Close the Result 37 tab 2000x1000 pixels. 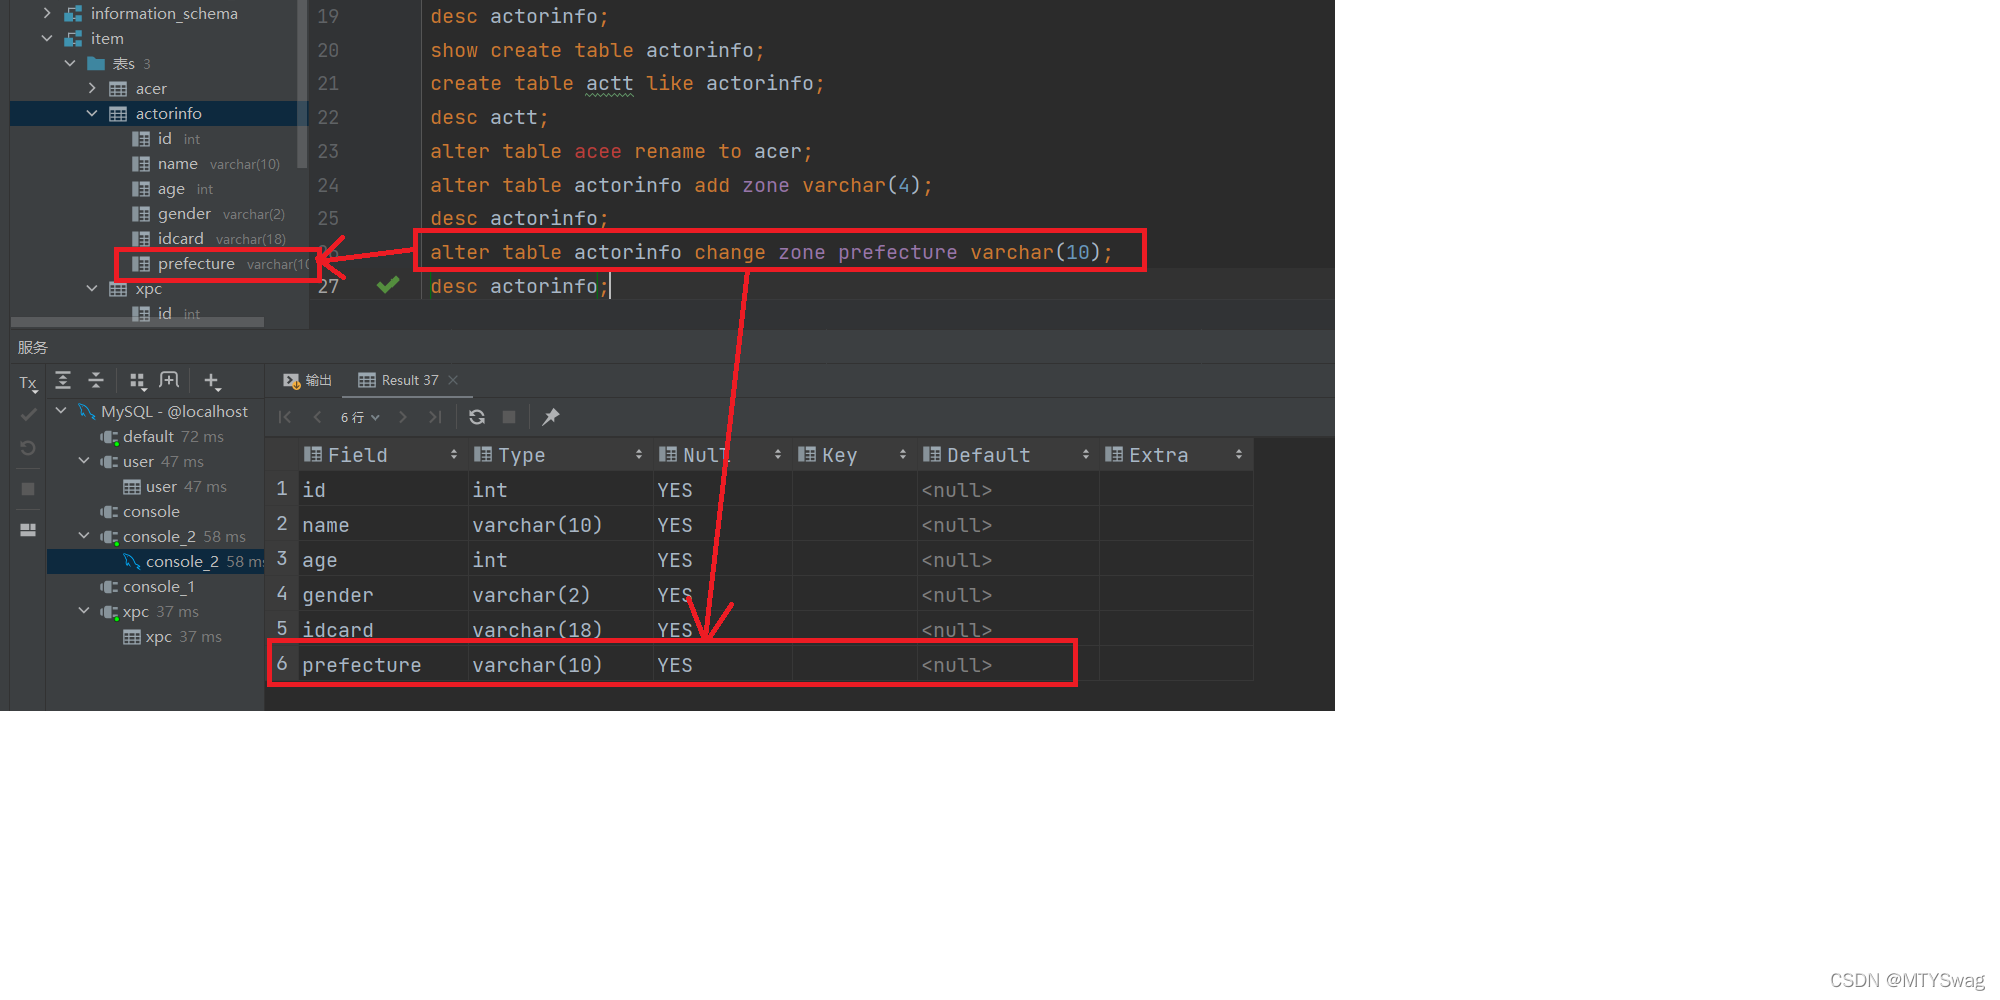coord(453,380)
